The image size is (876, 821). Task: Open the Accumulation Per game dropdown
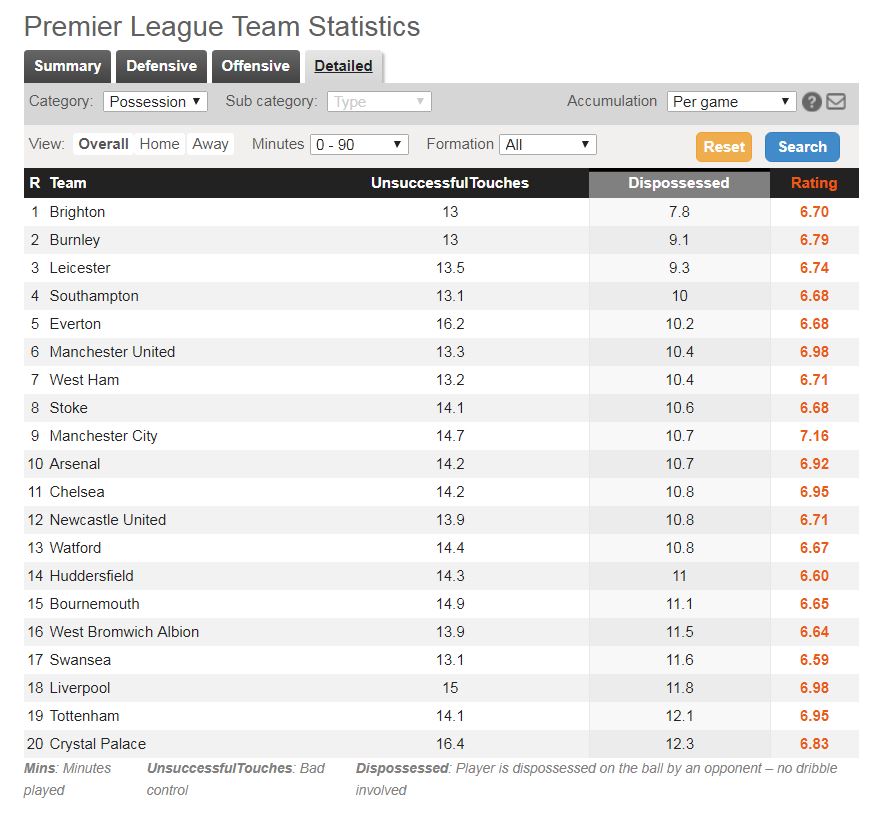[731, 102]
